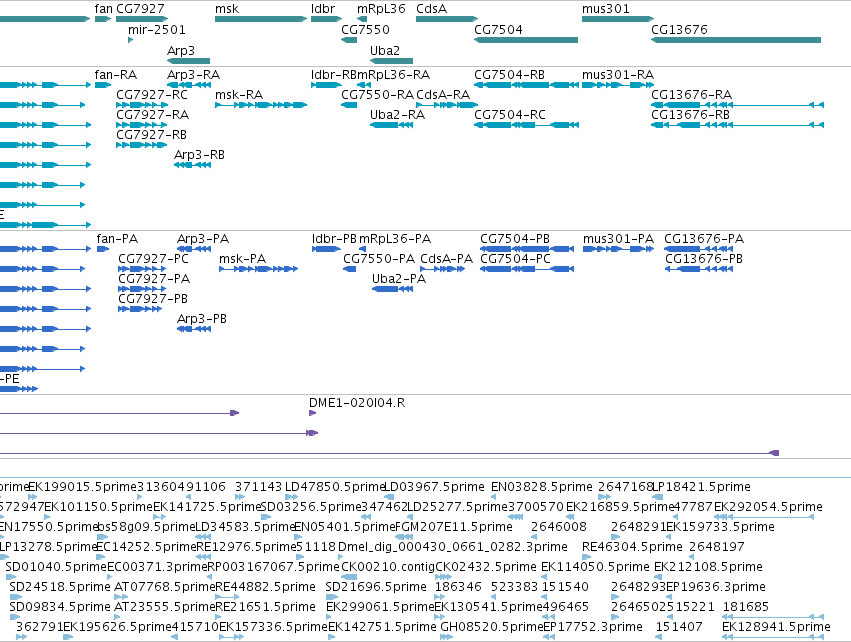Click the SD09834.5prime EST label
The image size is (851, 642).
[x=60, y=607]
